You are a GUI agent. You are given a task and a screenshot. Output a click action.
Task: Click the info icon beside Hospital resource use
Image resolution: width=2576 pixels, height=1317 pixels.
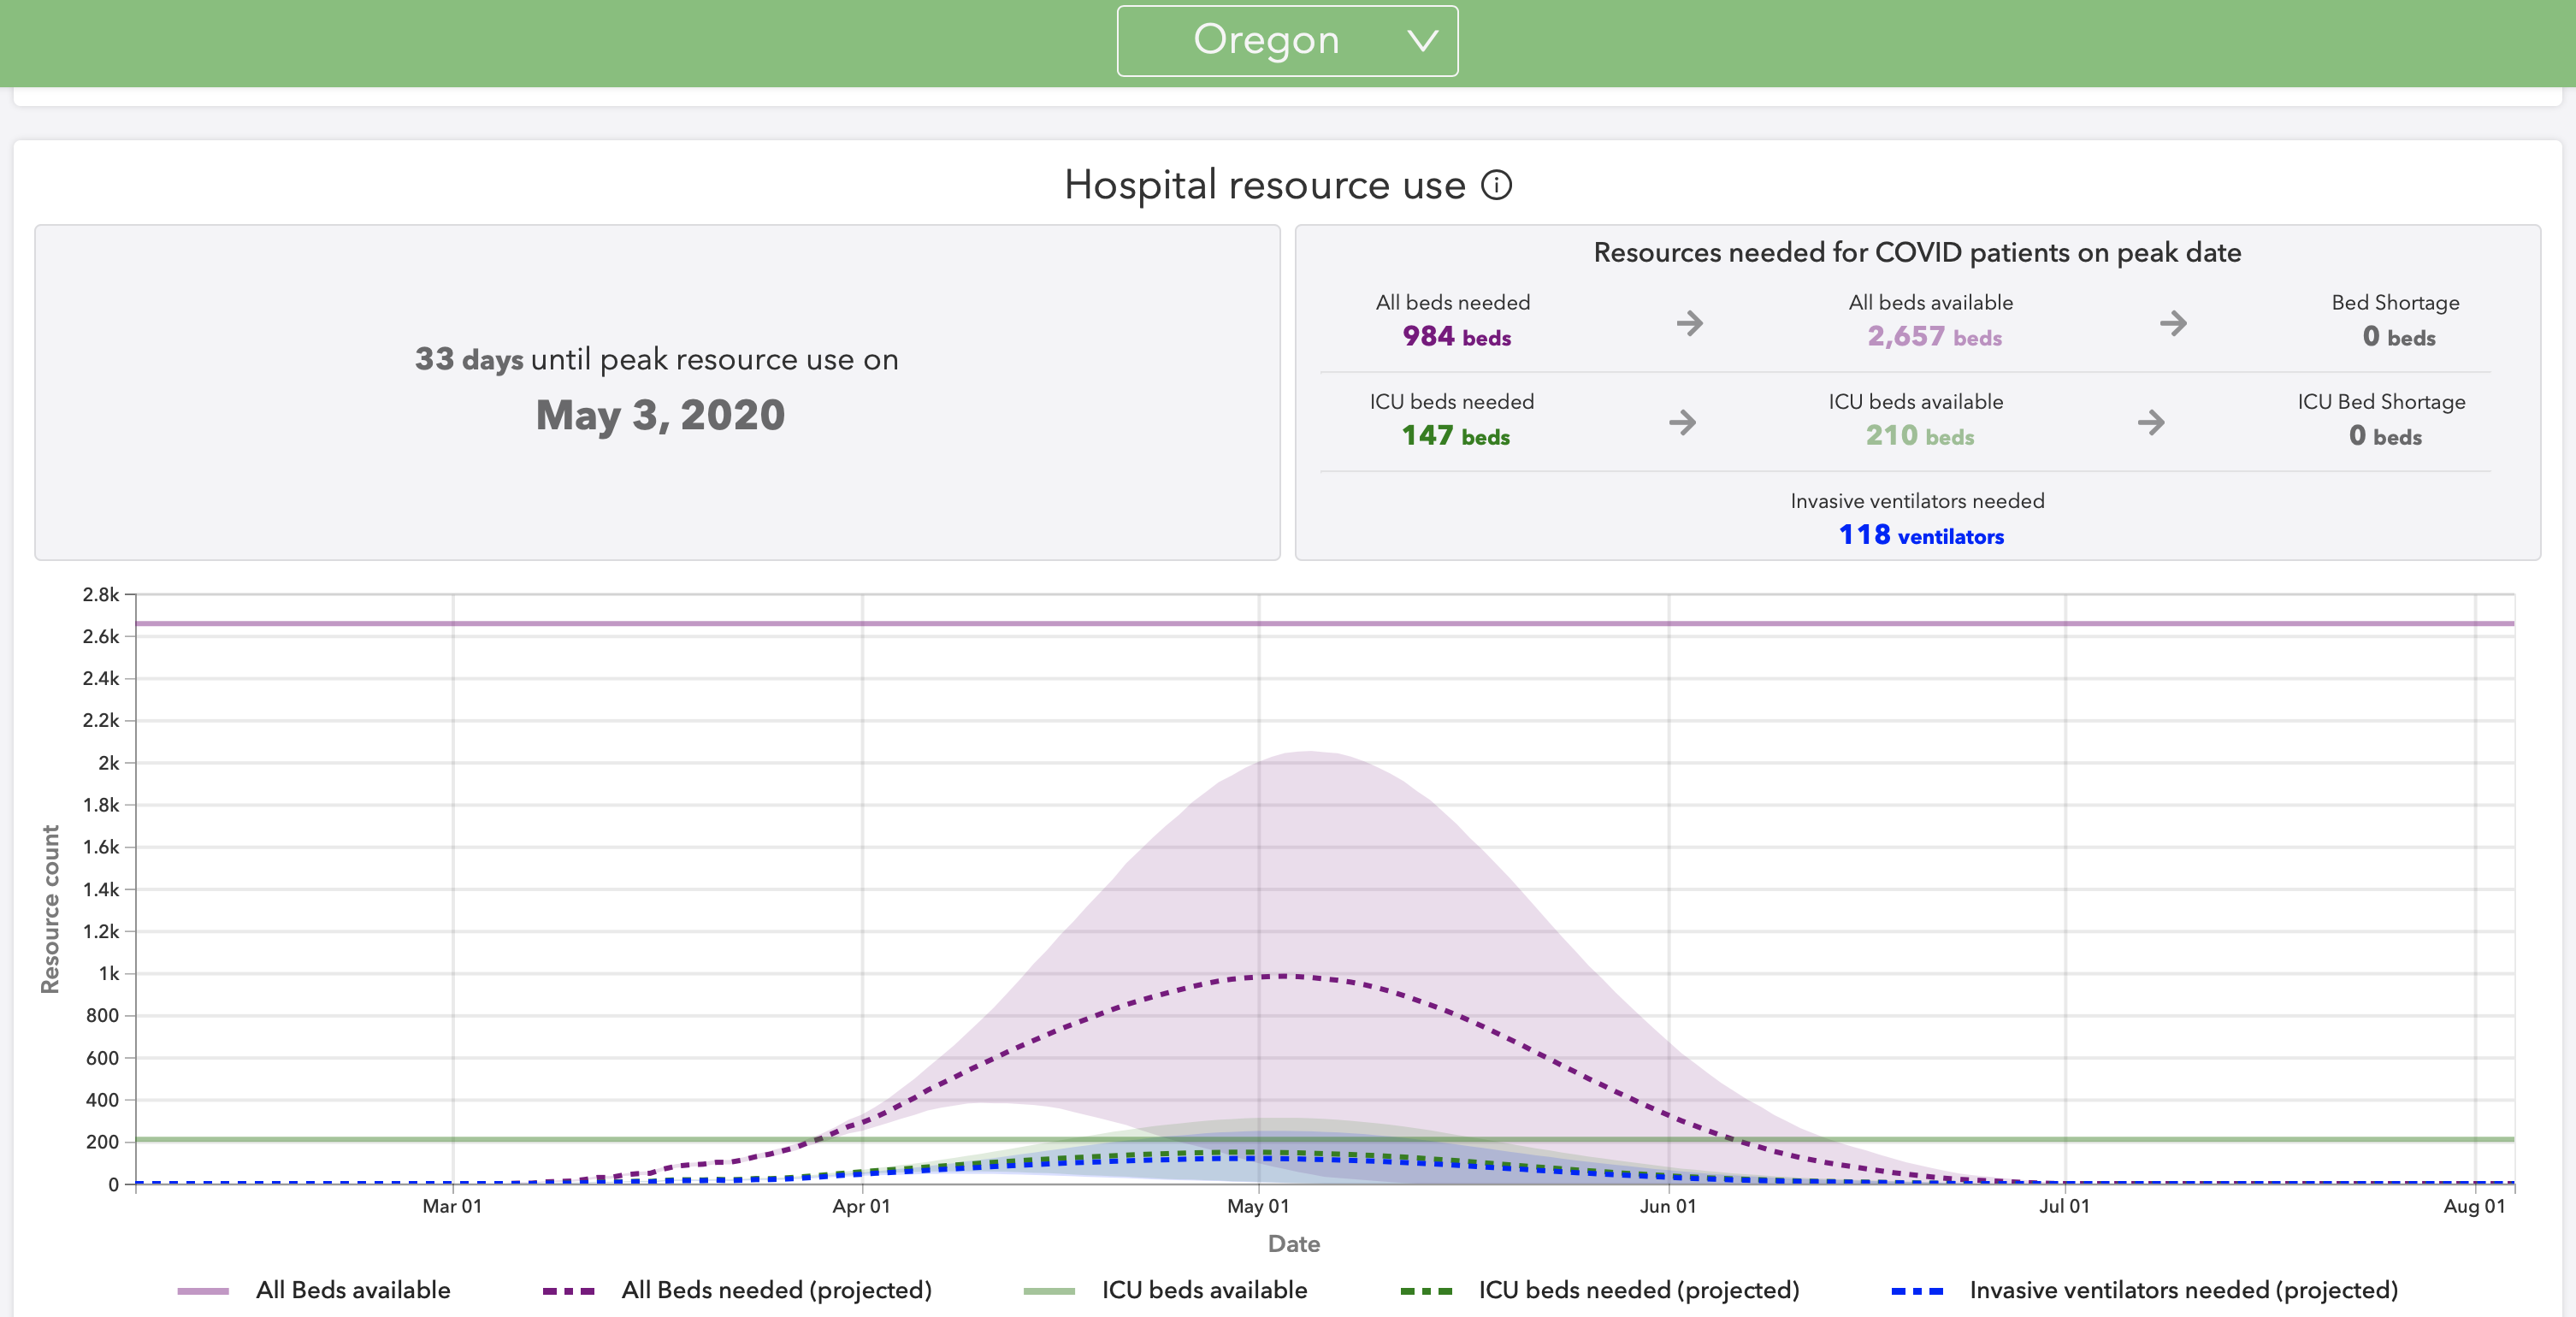(1496, 185)
